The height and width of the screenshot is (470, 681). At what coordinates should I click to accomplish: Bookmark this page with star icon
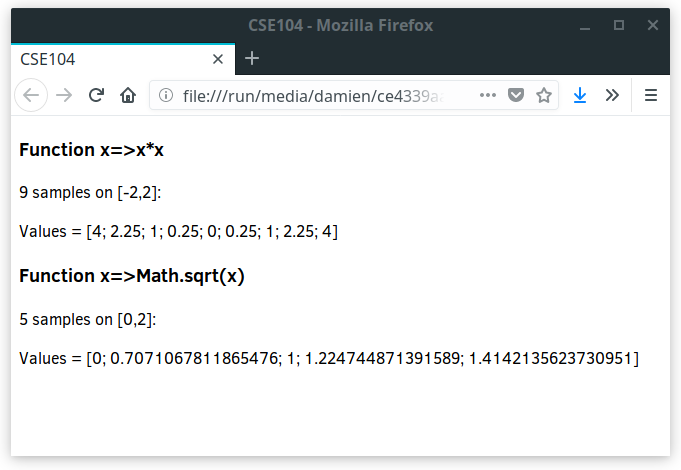544,95
